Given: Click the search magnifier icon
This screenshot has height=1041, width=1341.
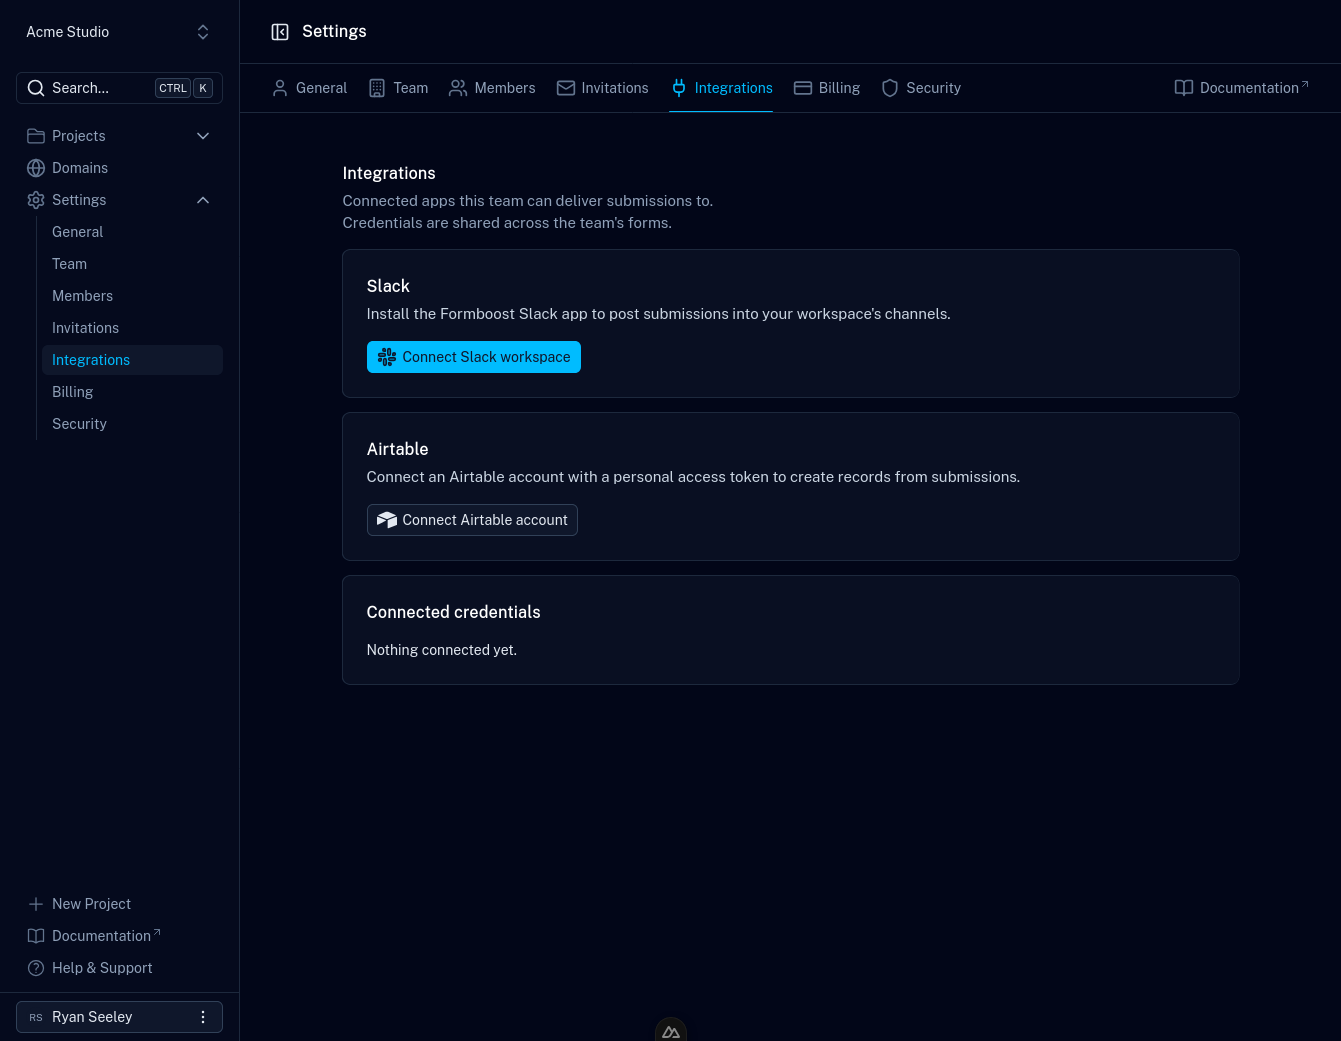Looking at the screenshot, I should click(36, 88).
